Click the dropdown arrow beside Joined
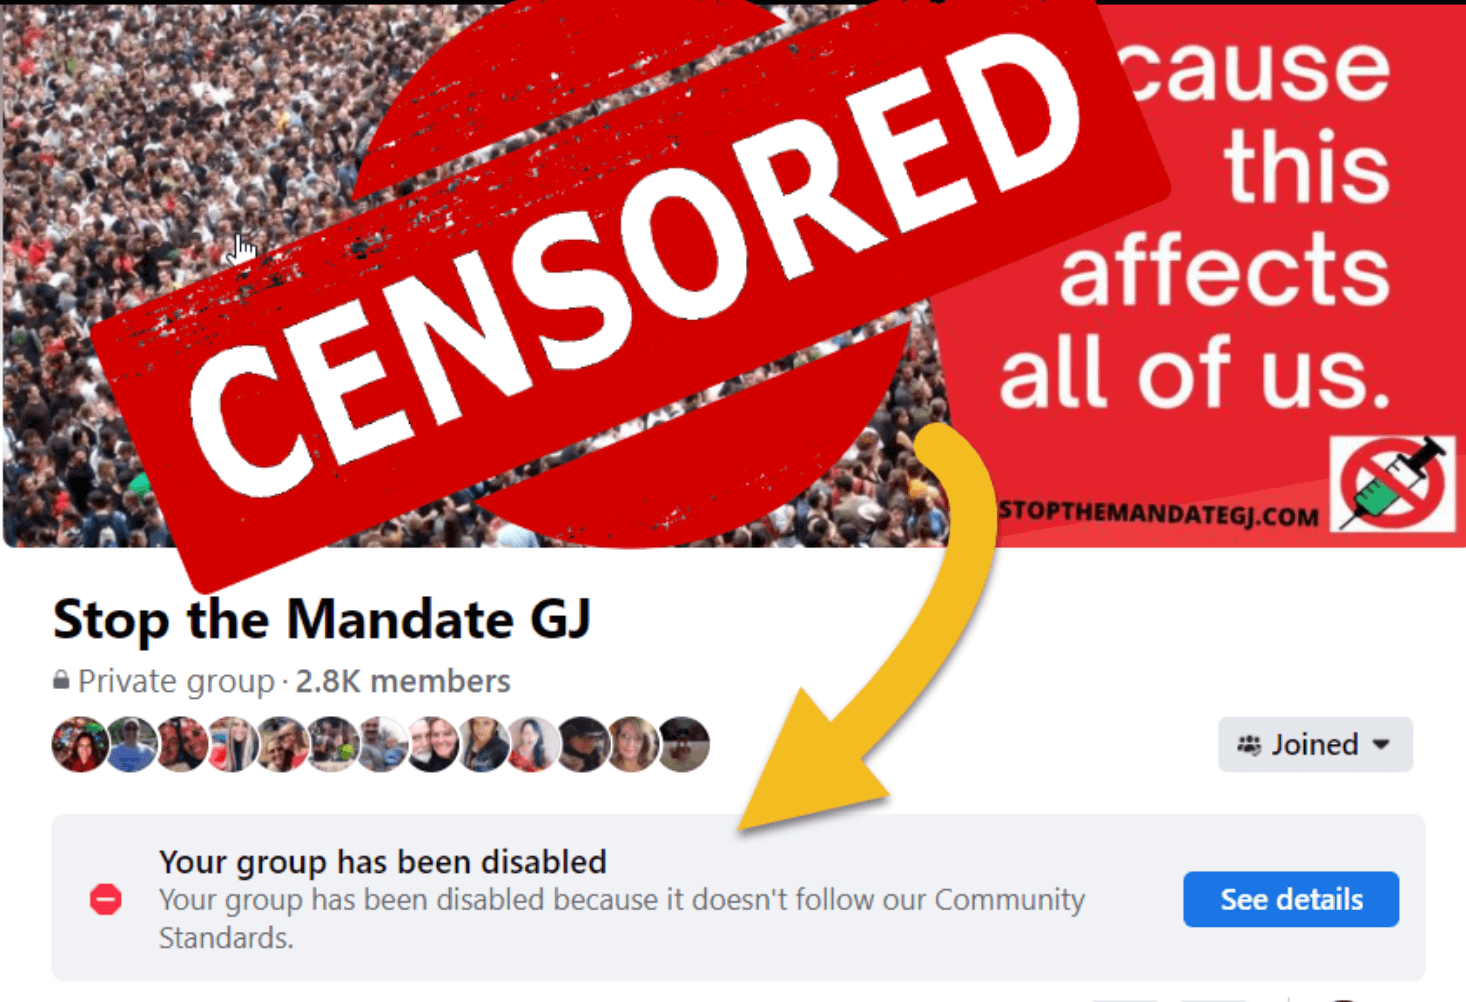 click(x=1382, y=745)
